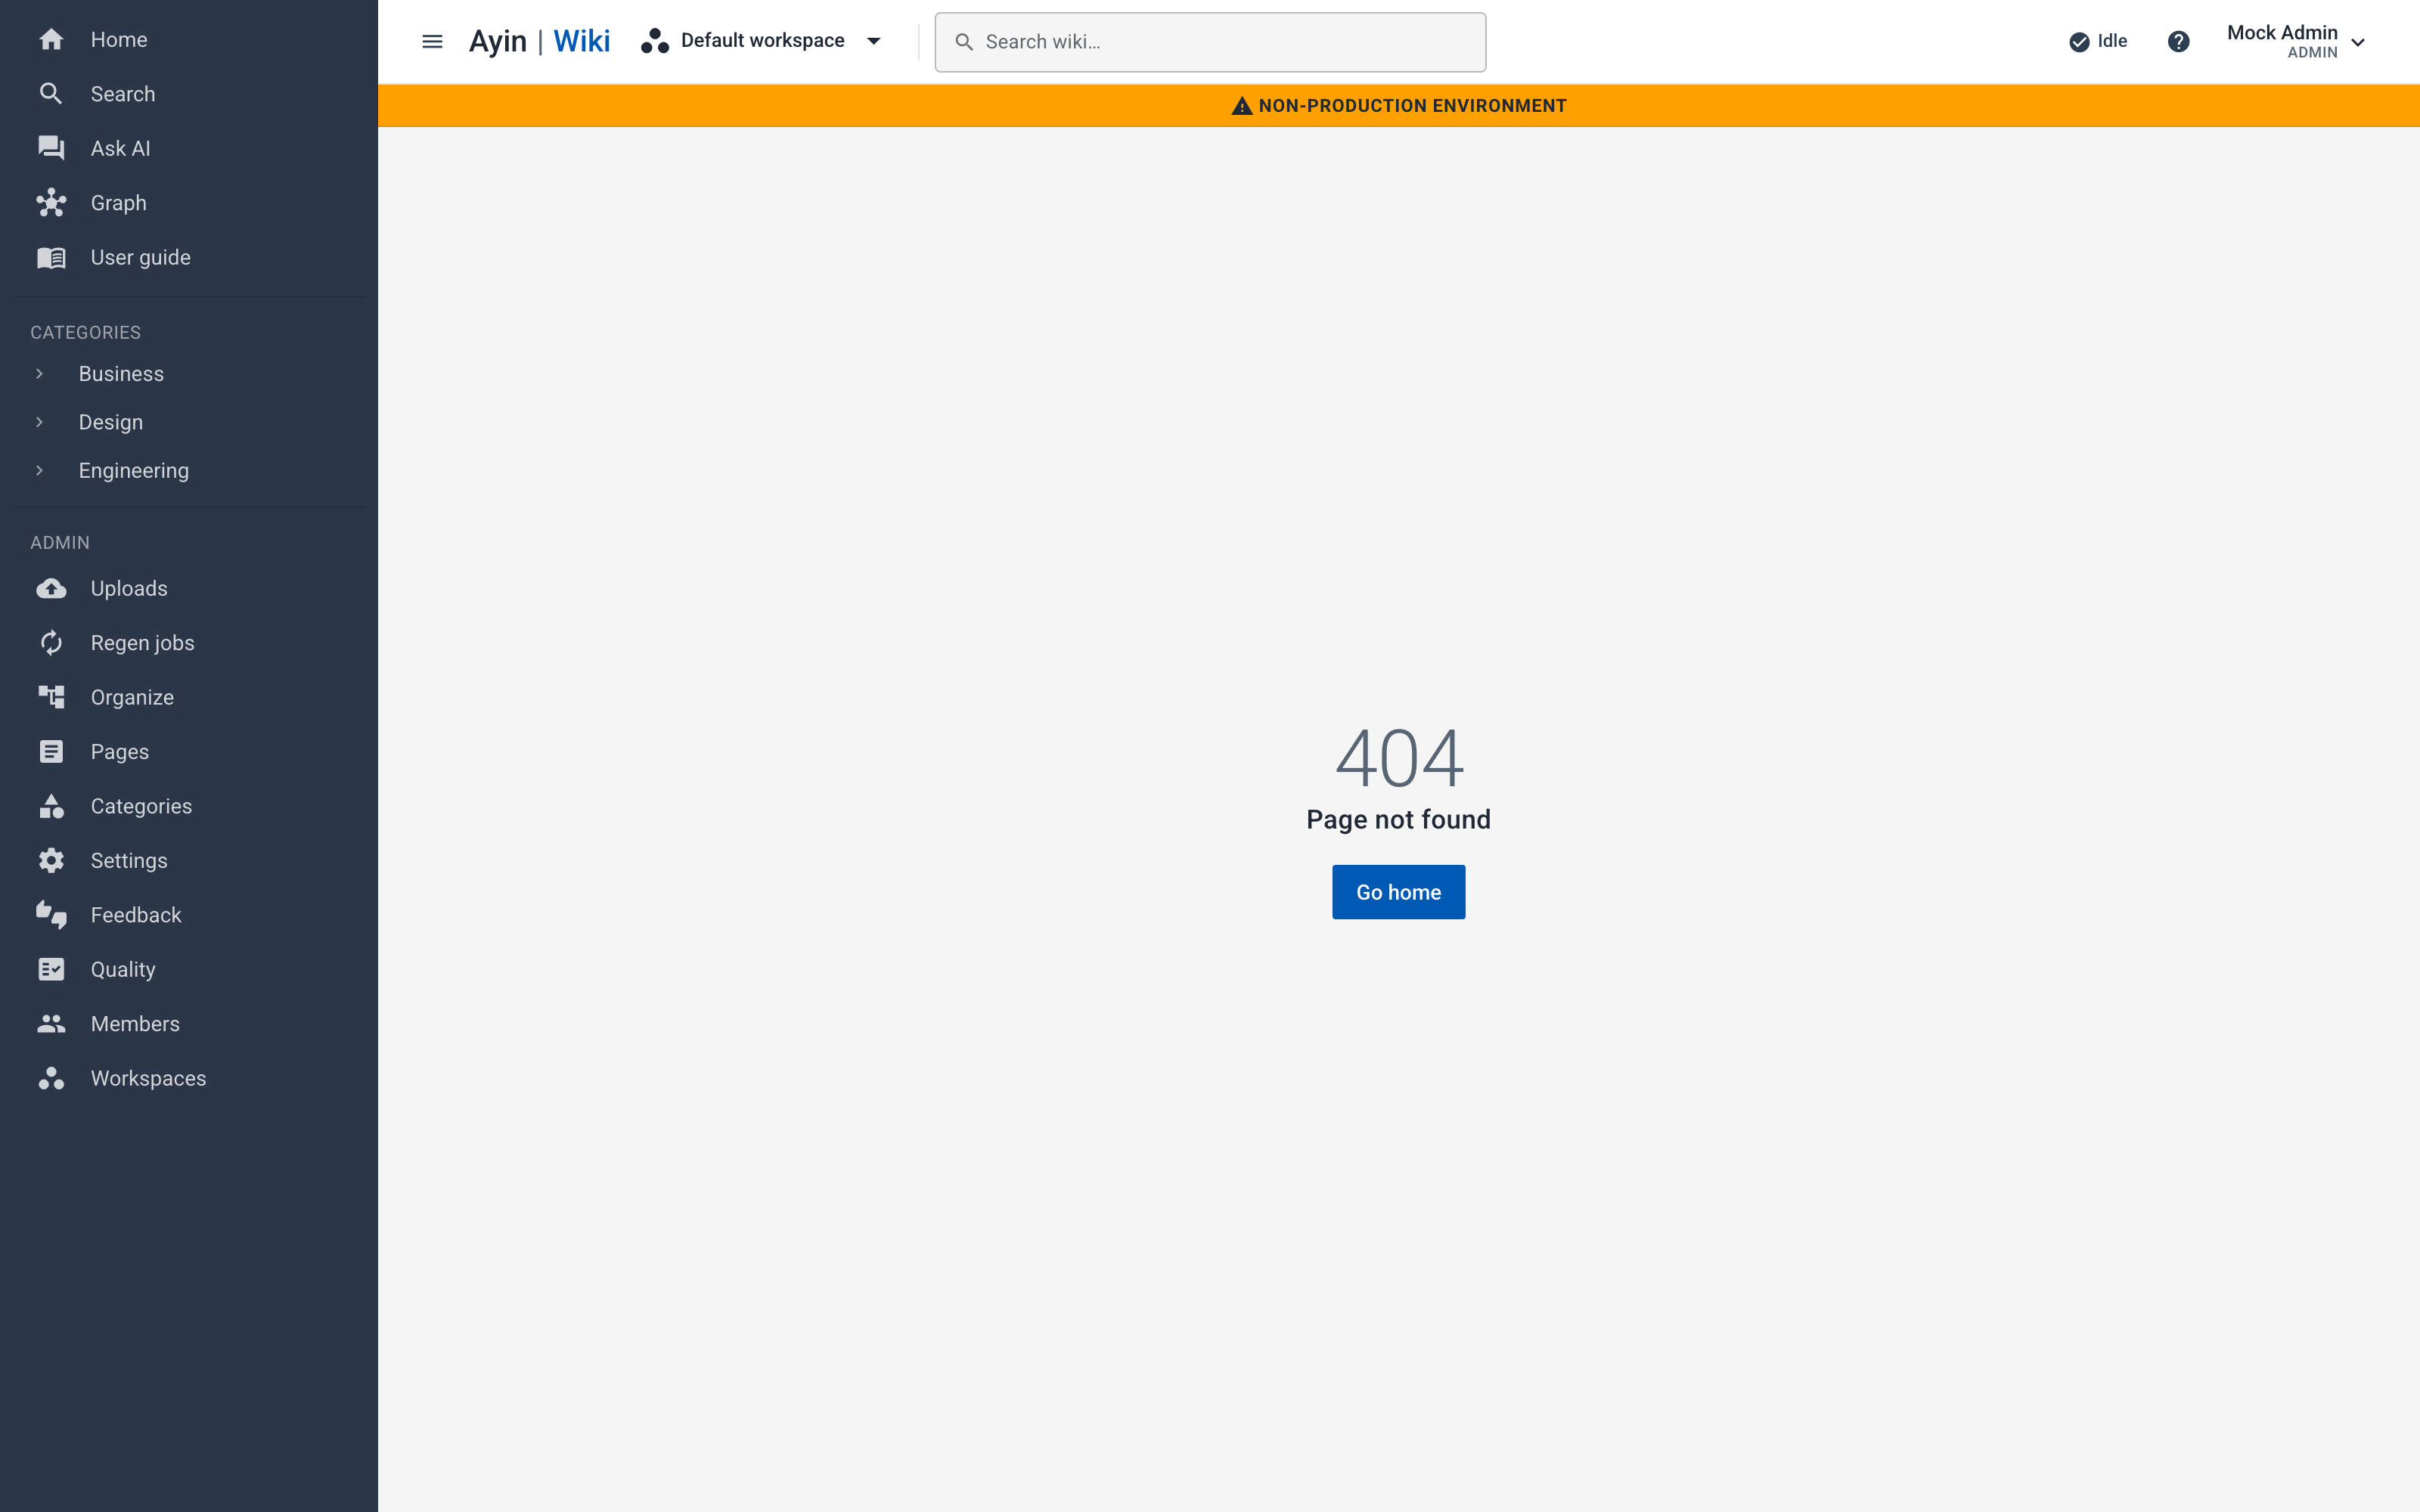
Task: Click the Home icon in the sidebar
Action: pyautogui.click(x=51, y=40)
